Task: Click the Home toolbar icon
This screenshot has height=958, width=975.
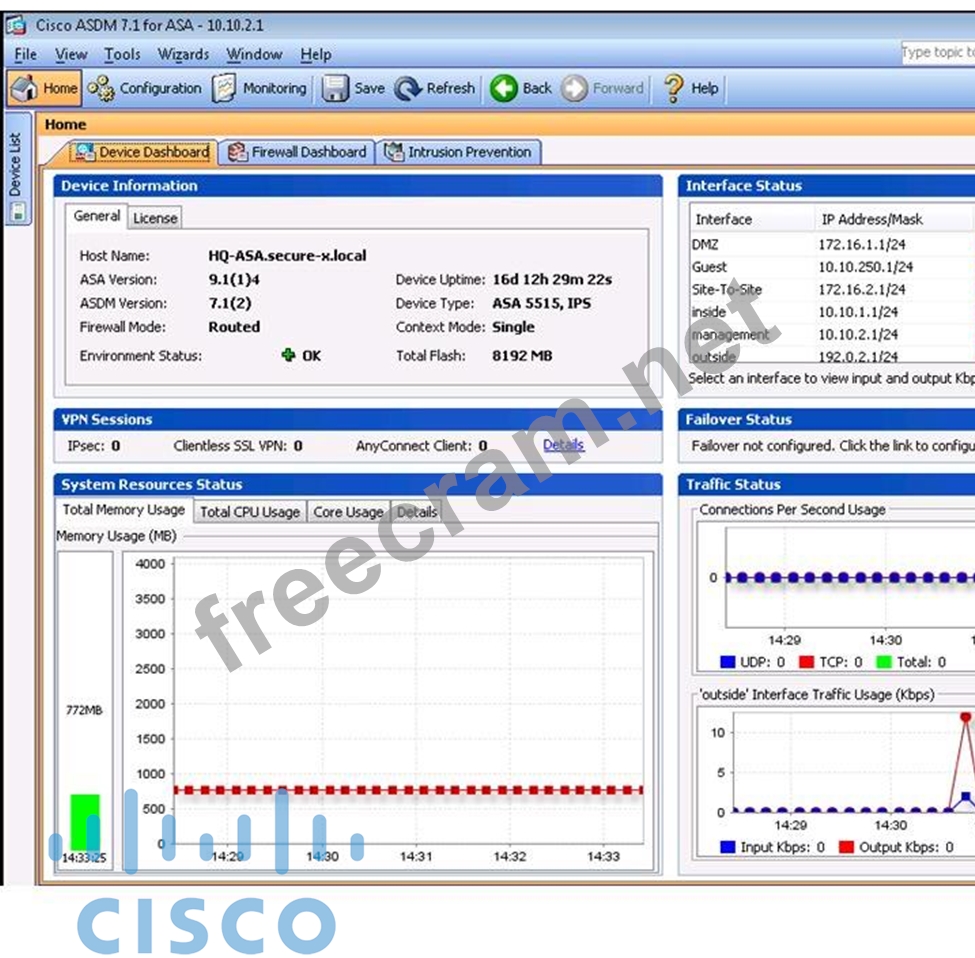Action: (x=24, y=89)
